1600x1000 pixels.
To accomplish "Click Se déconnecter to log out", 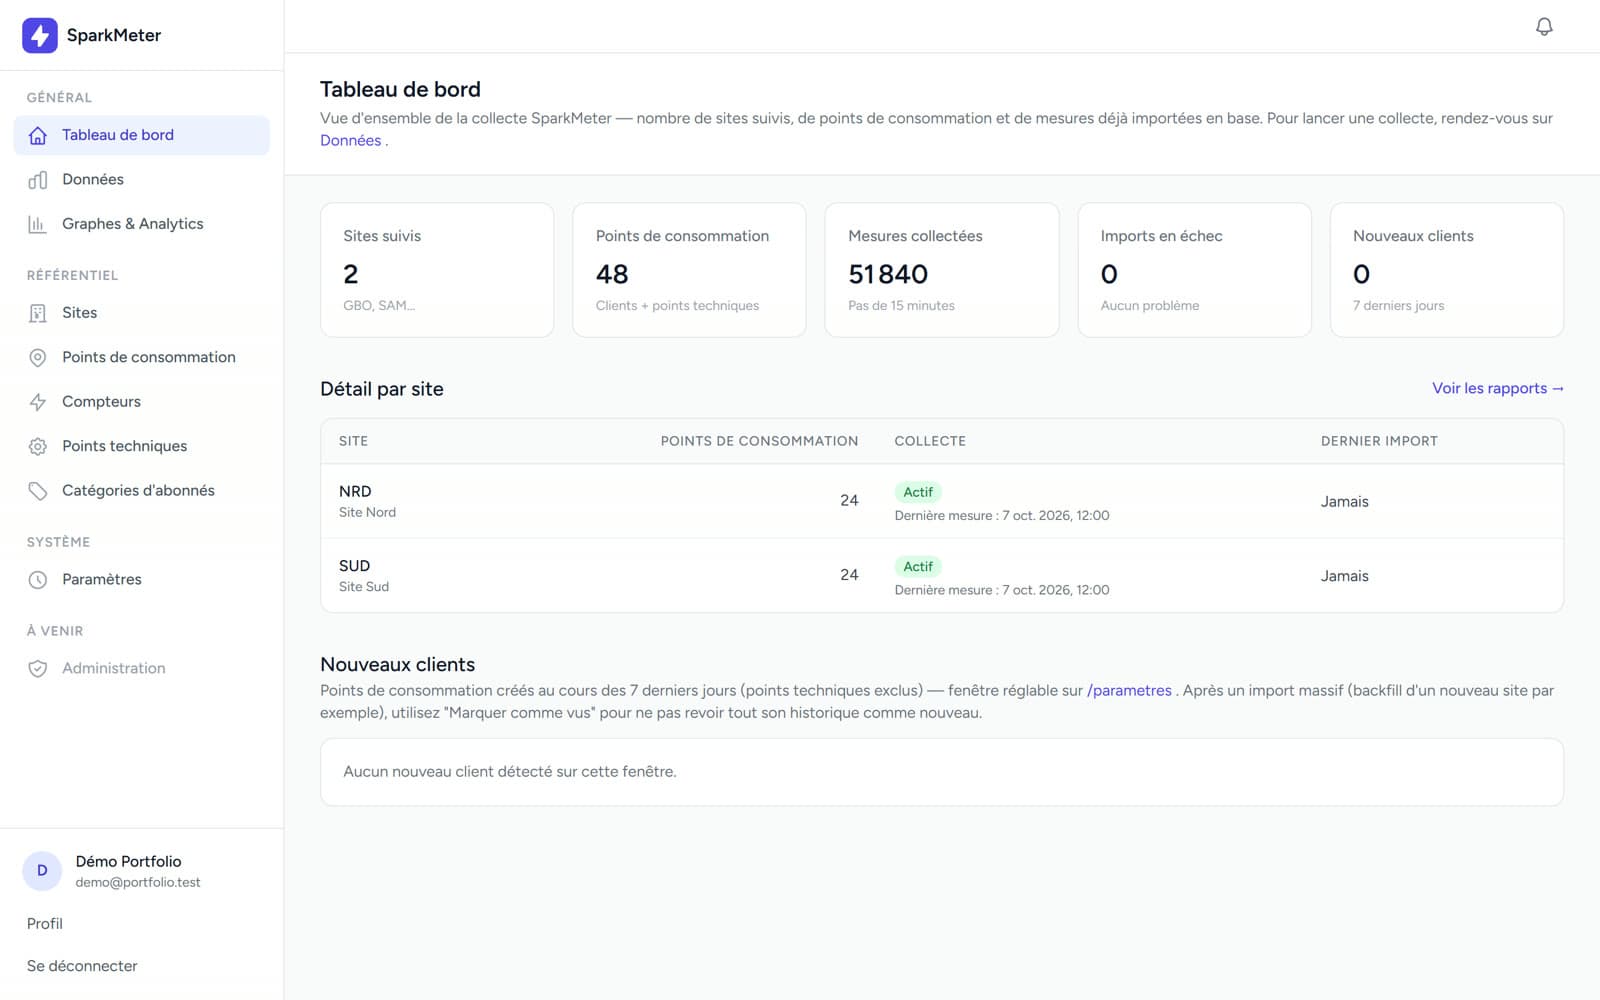I will tap(82, 966).
